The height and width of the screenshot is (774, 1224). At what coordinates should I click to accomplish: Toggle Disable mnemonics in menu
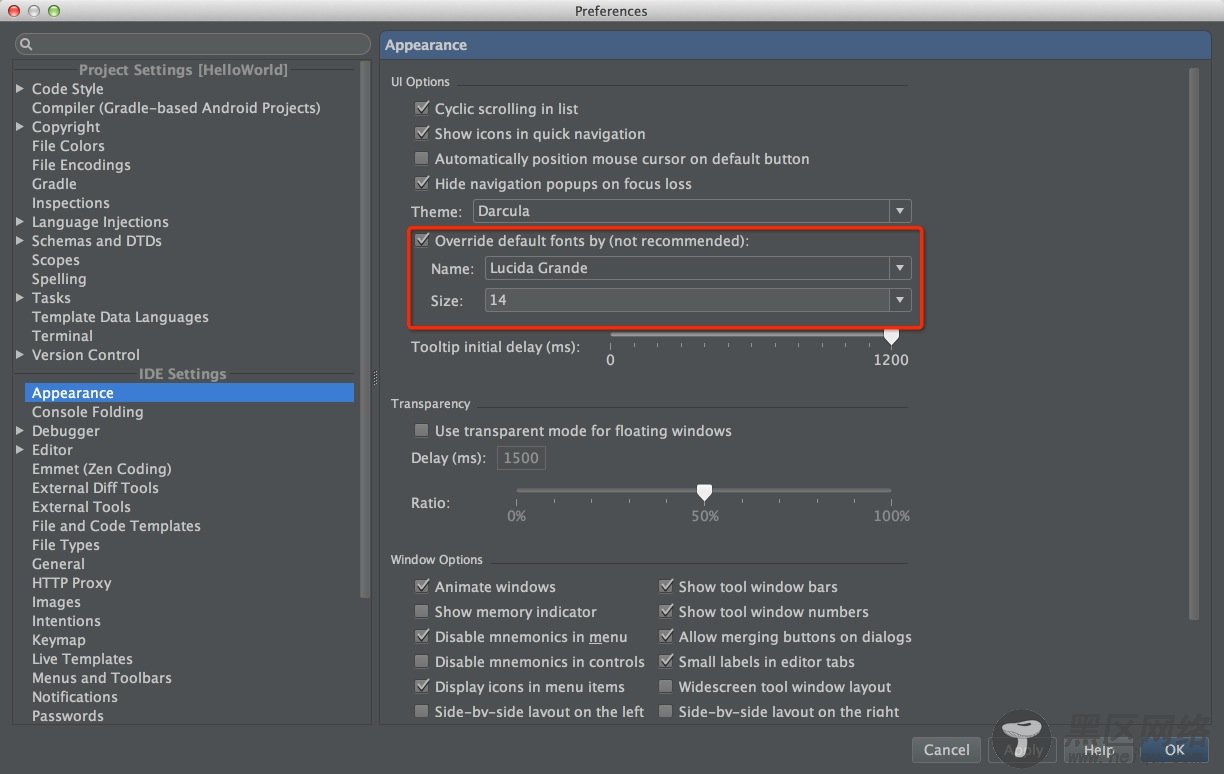[421, 636]
